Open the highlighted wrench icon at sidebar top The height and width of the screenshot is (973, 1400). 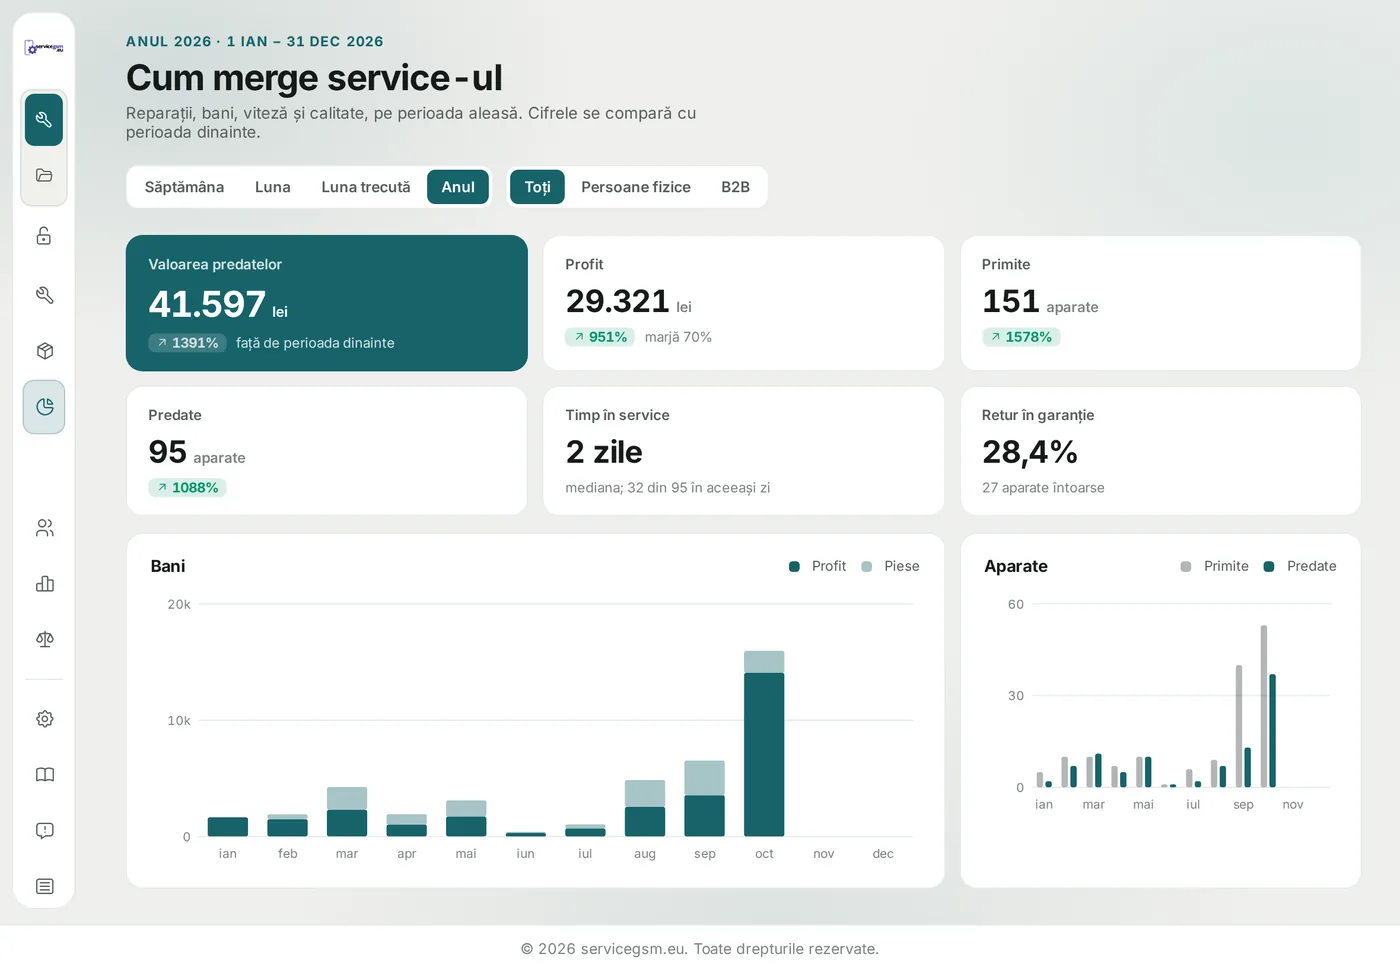tap(44, 120)
